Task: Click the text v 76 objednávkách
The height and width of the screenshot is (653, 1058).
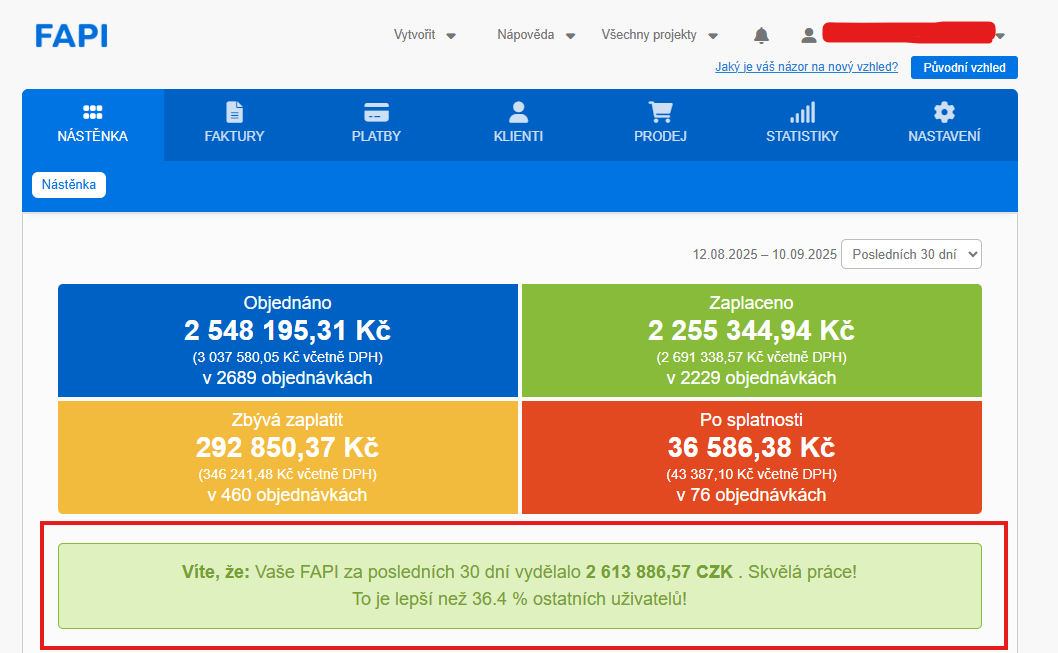Action: [751, 495]
